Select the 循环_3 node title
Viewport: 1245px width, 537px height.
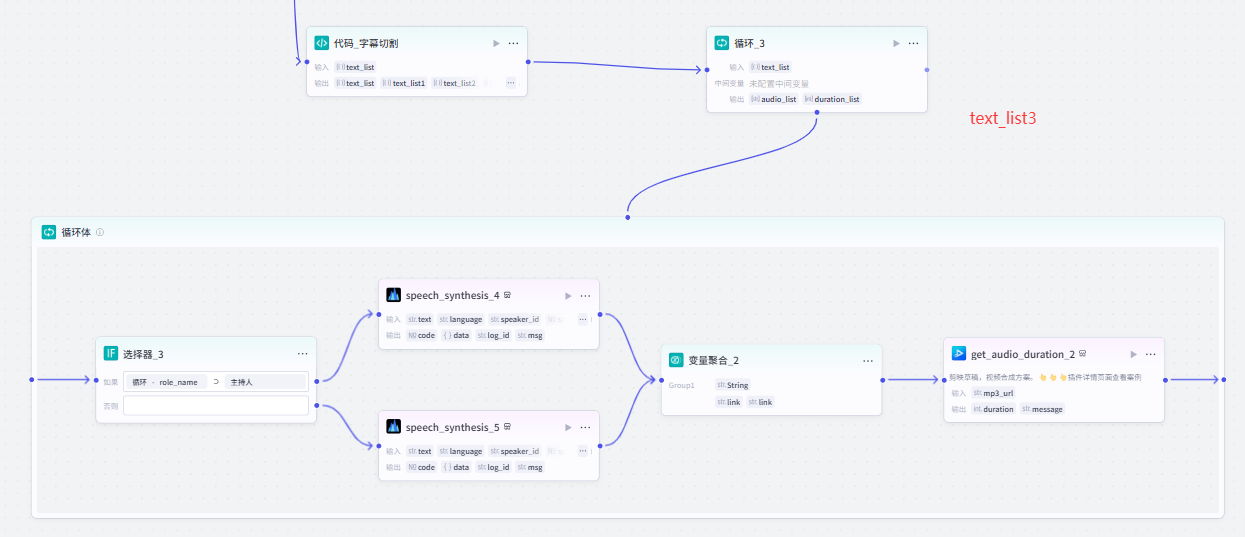click(750, 43)
